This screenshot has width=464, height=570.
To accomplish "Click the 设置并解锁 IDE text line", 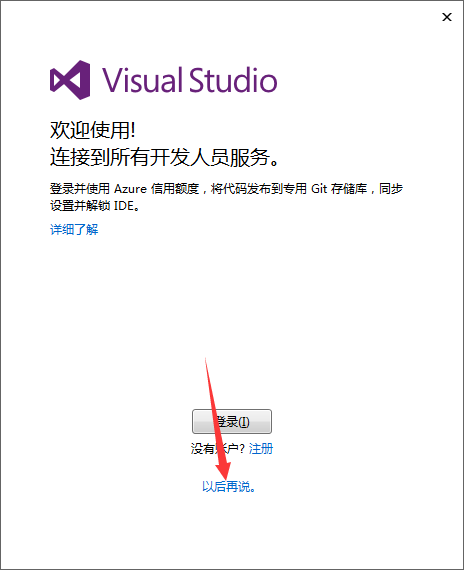I will point(95,206).
